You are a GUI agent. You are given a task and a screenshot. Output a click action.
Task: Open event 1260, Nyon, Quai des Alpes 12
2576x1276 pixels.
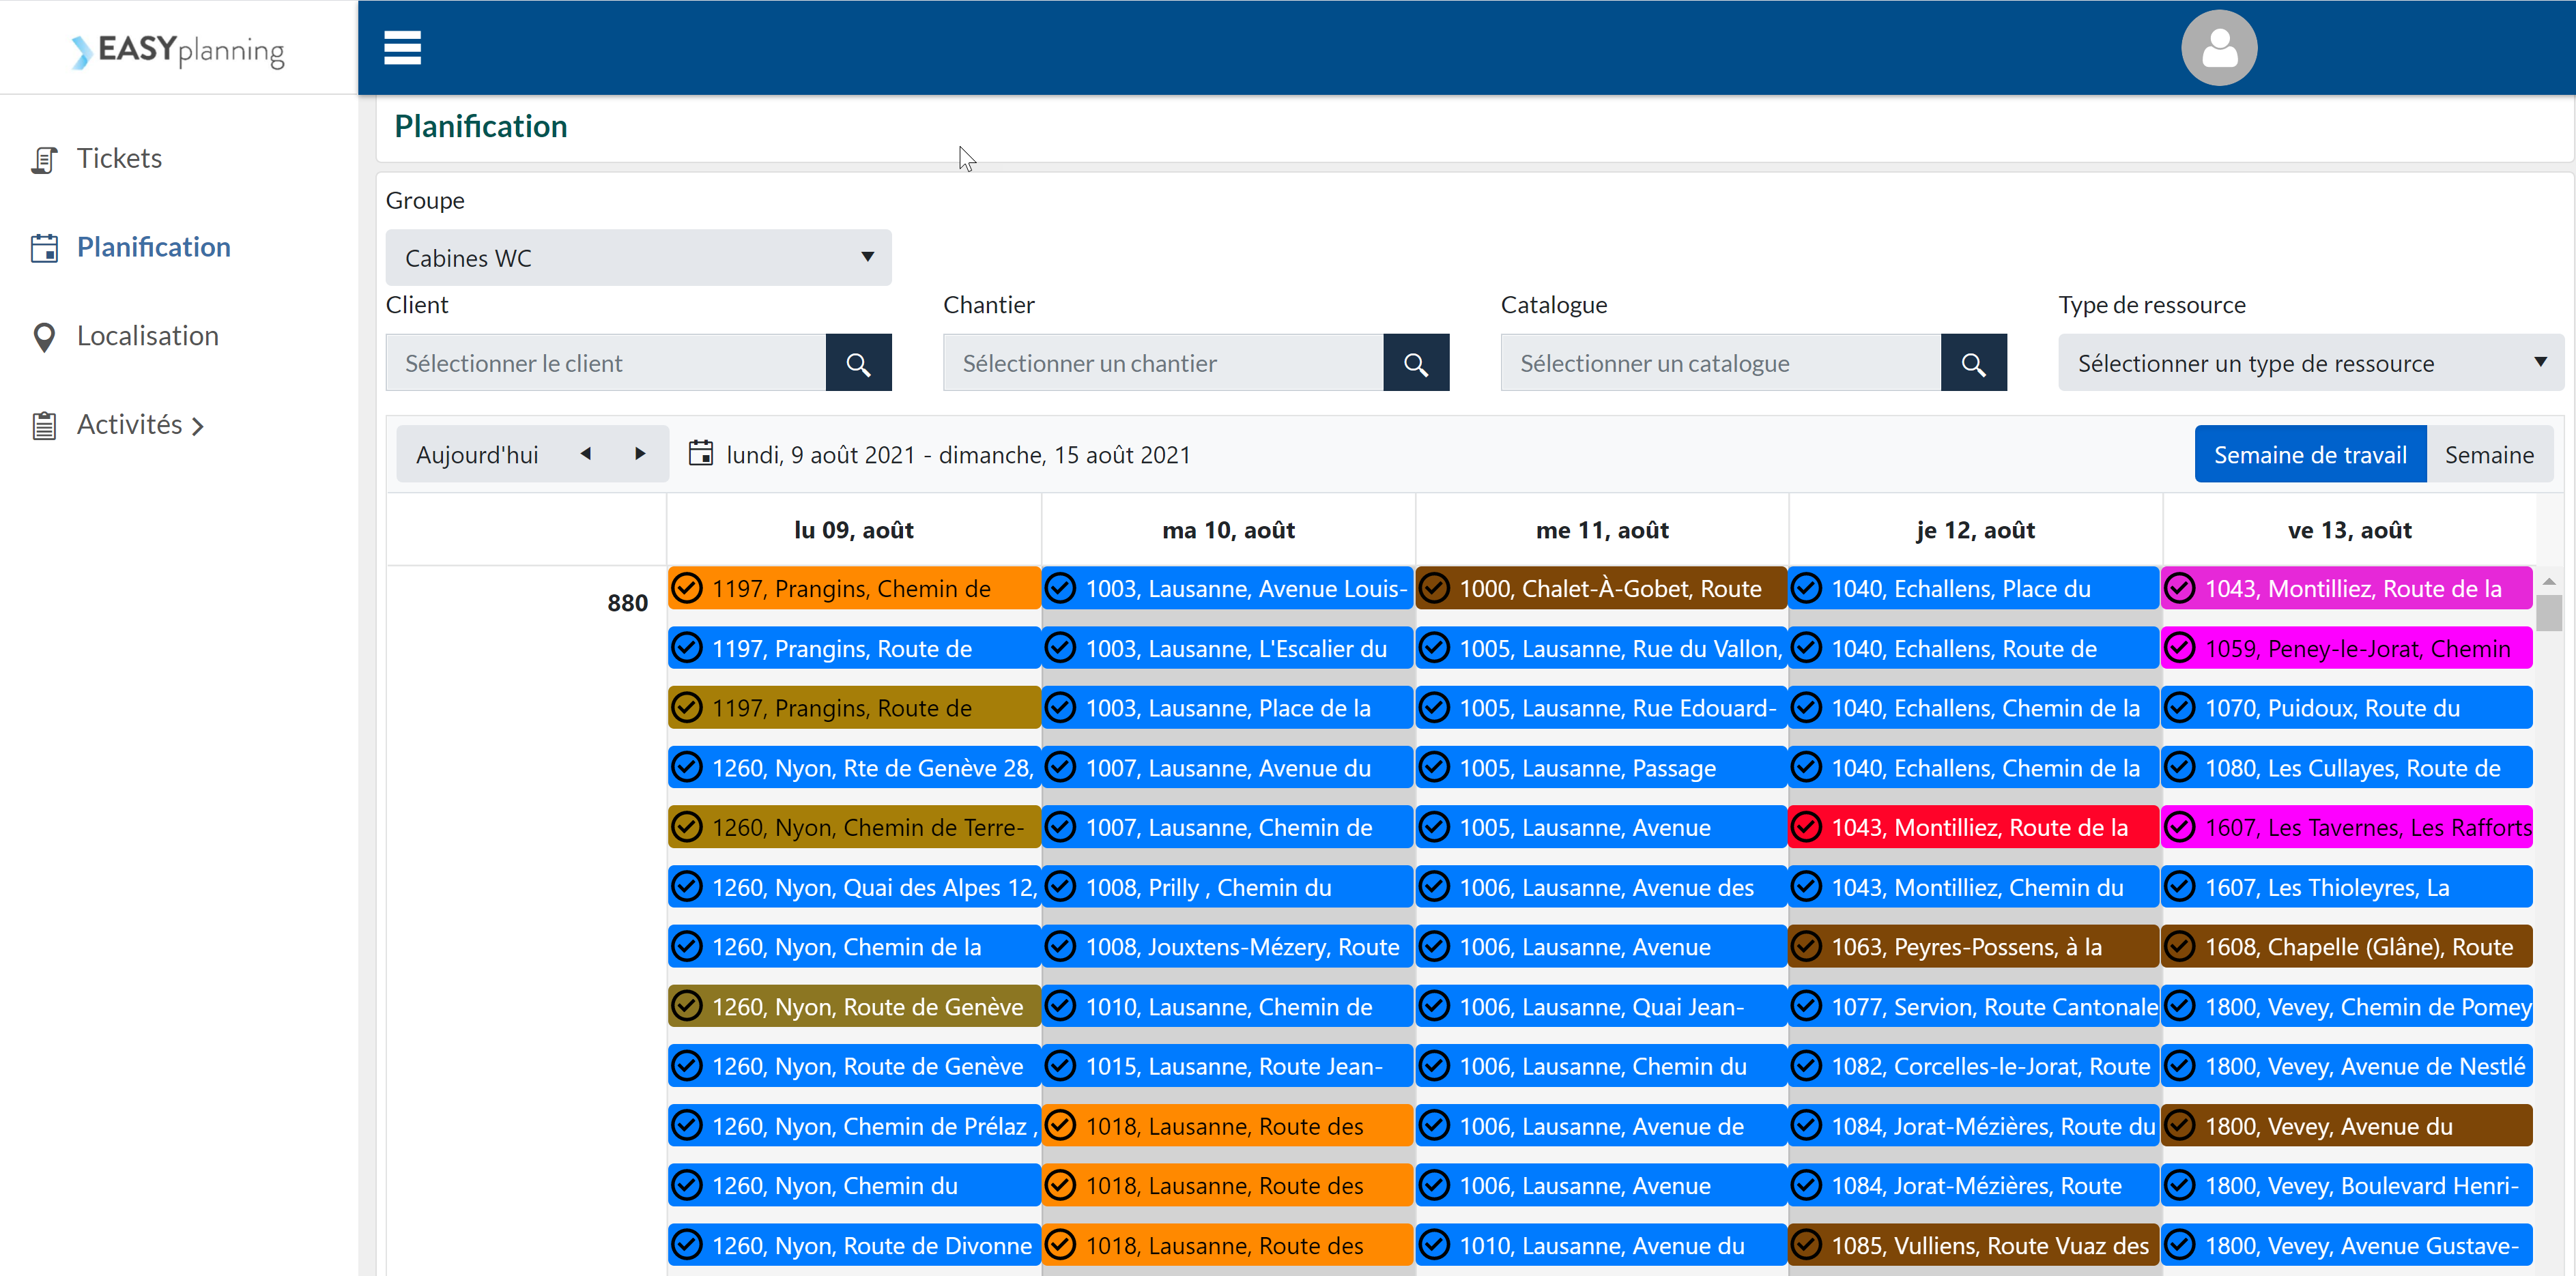pyautogui.click(x=854, y=887)
